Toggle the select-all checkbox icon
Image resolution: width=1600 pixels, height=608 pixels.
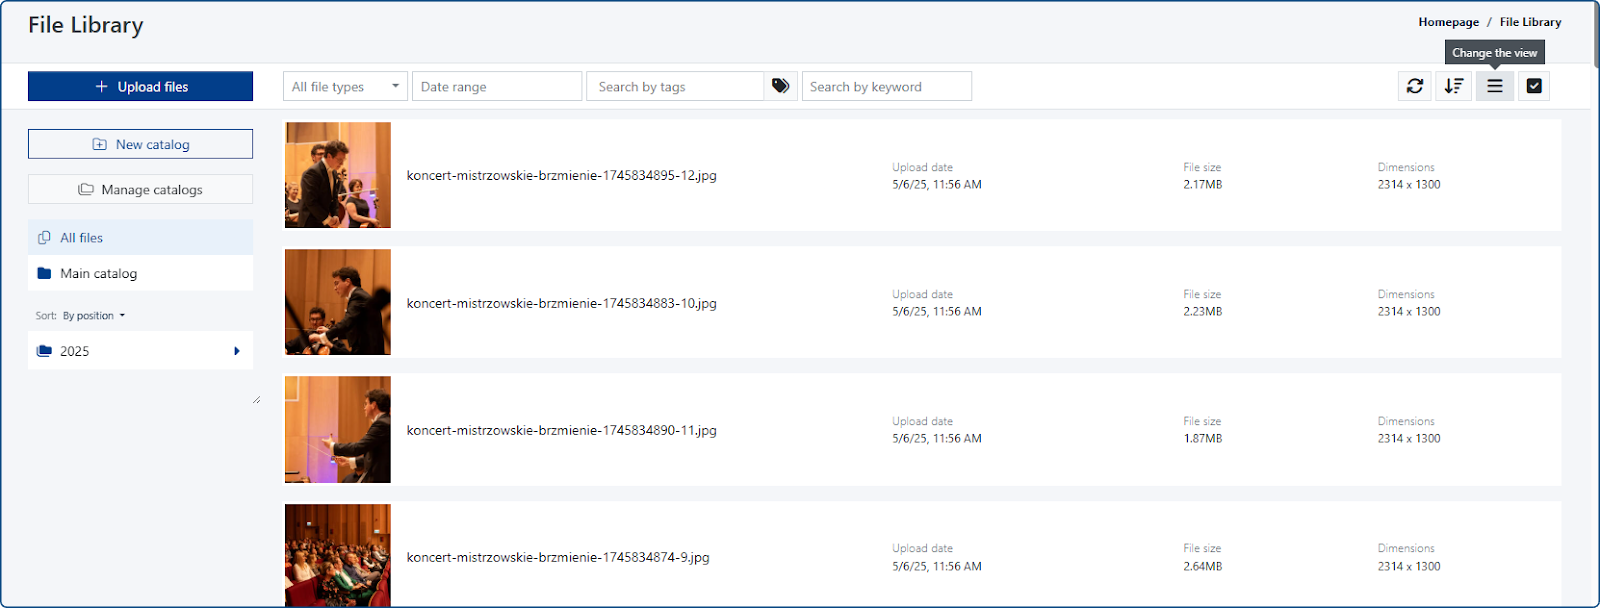[1534, 86]
